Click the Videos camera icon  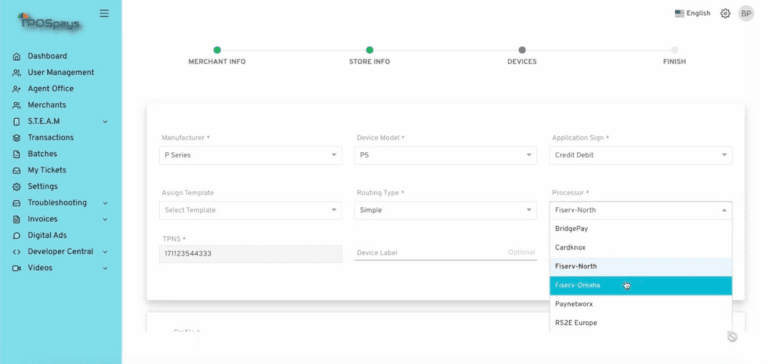(x=17, y=268)
